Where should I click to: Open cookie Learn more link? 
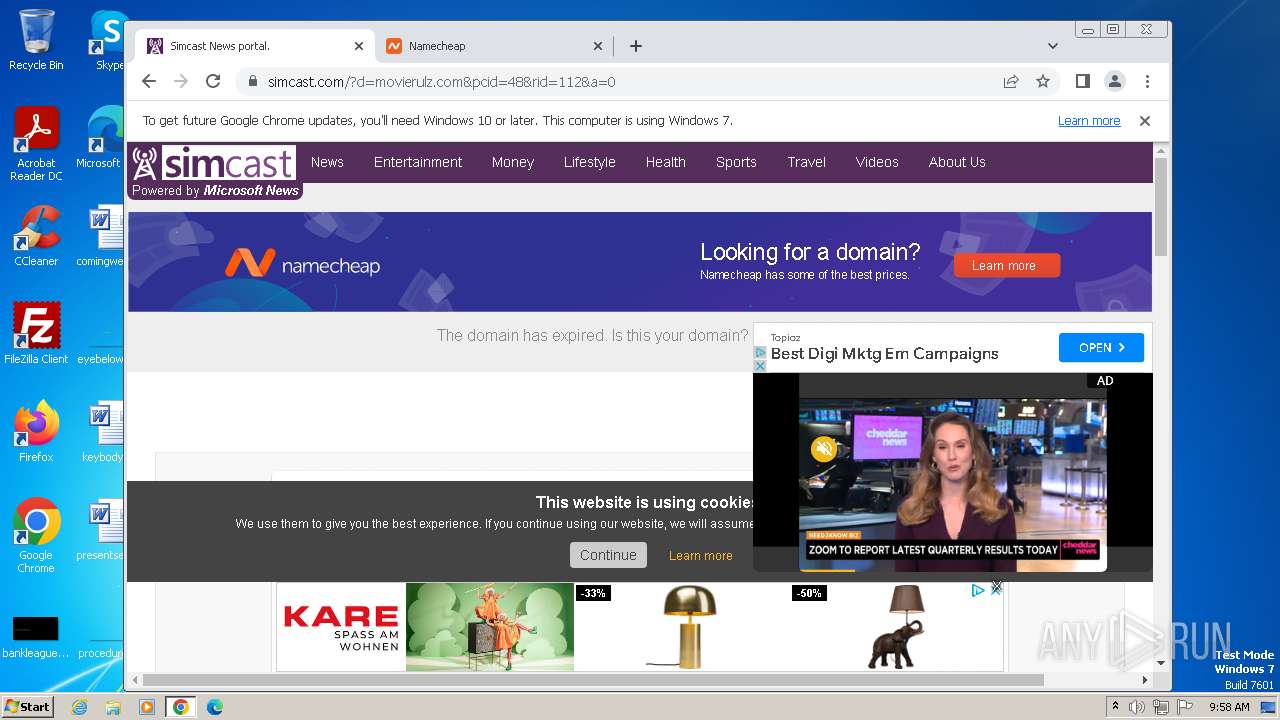click(x=700, y=556)
